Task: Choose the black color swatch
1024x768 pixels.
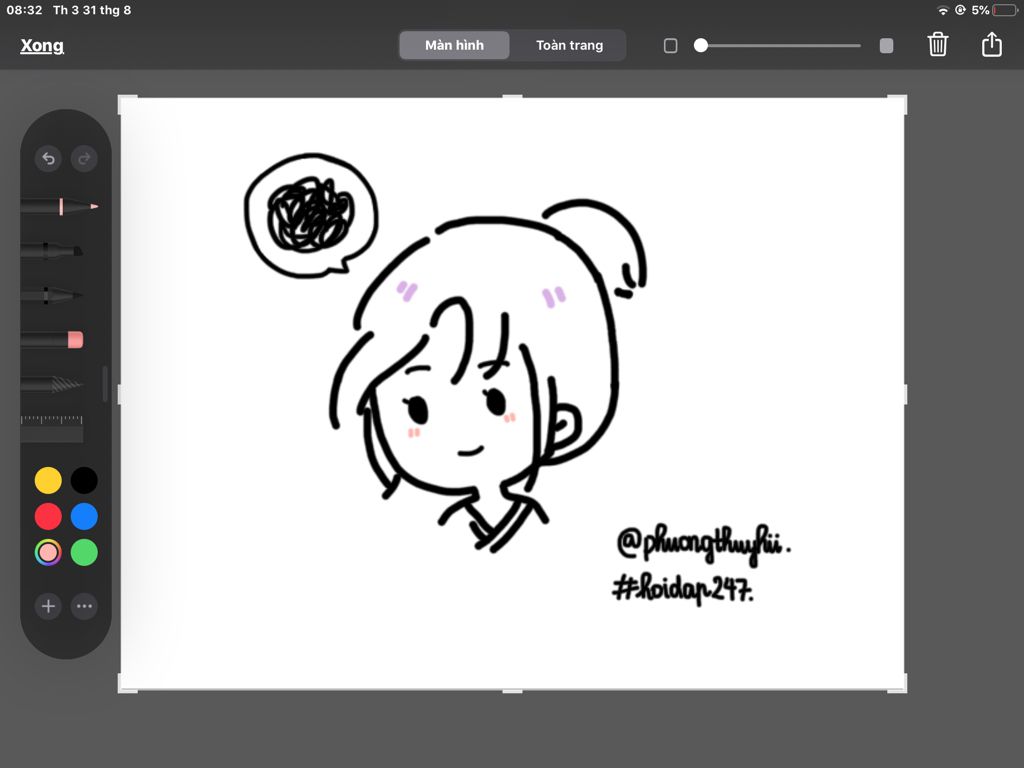Action: point(84,481)
